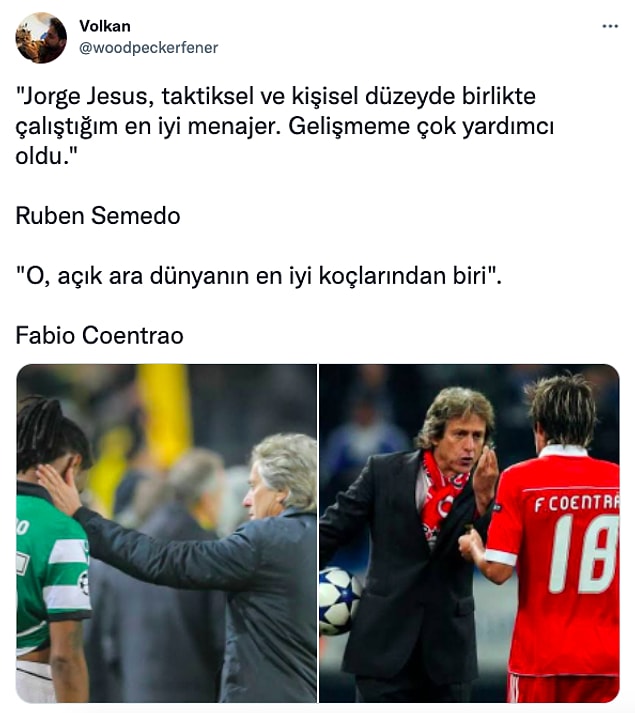Click the 'Fabio Coentrao' text line

pyautogui.click(x=100, y=336)
